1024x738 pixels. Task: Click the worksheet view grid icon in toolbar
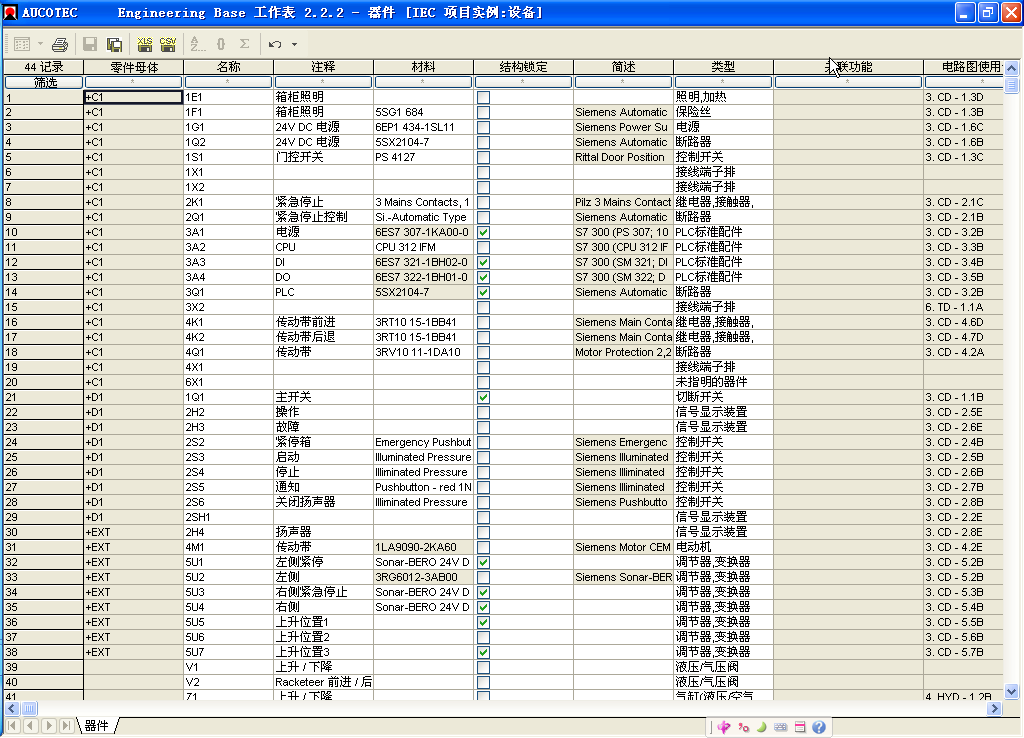(22, 44)
